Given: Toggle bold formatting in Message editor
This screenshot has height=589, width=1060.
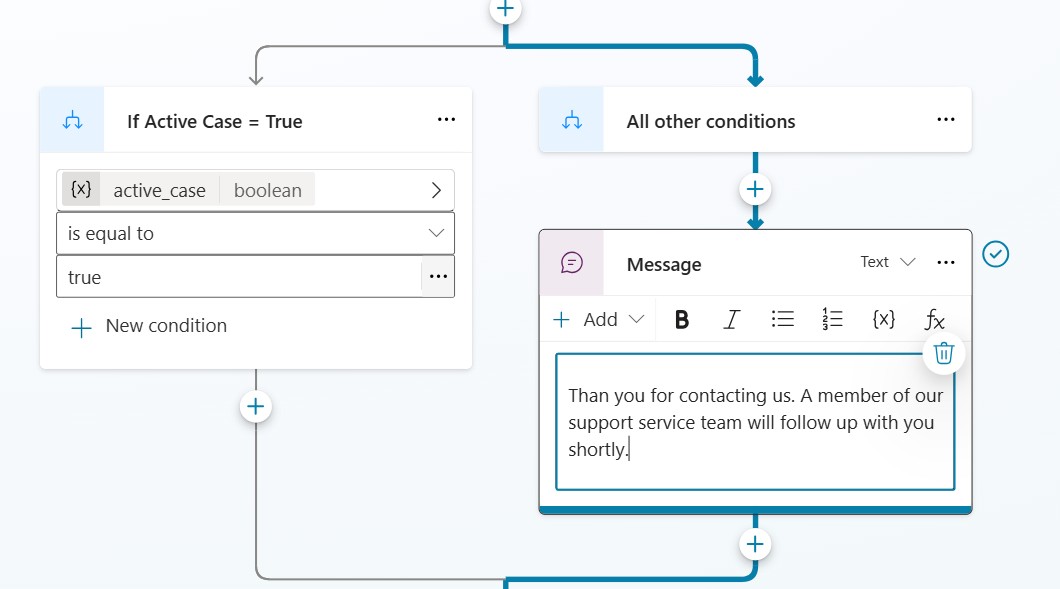Looking at the screenshot, I should (x=682, y=320).
